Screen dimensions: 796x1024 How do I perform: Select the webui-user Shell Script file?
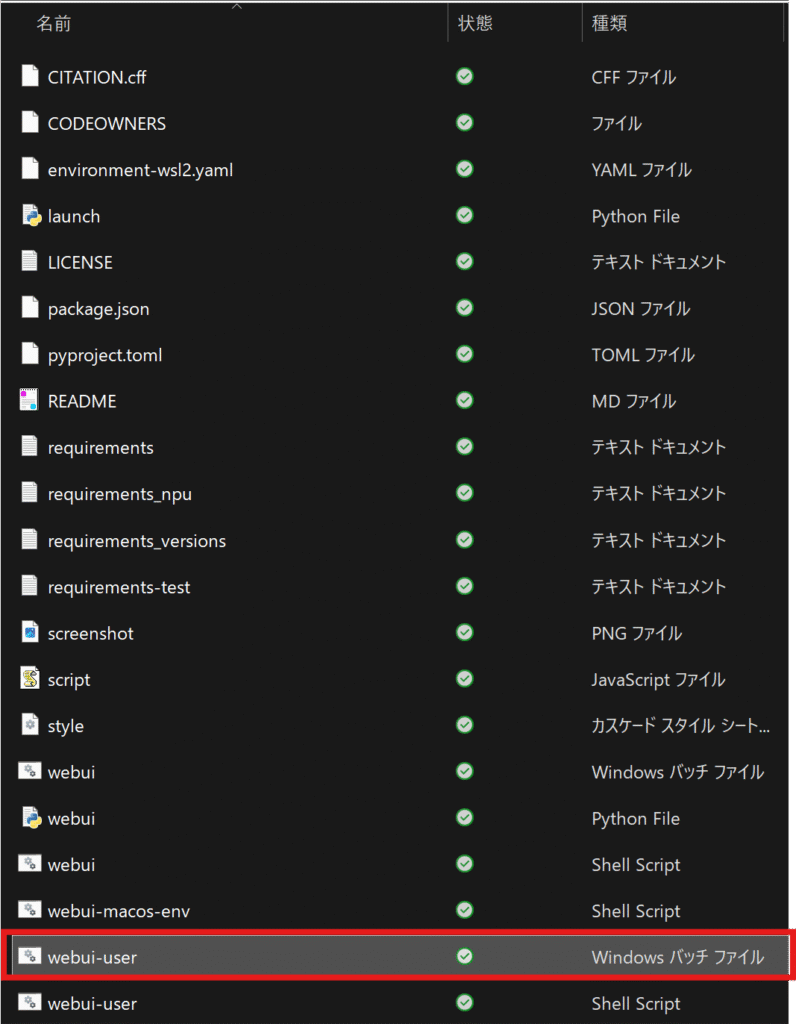(92, 1003)
